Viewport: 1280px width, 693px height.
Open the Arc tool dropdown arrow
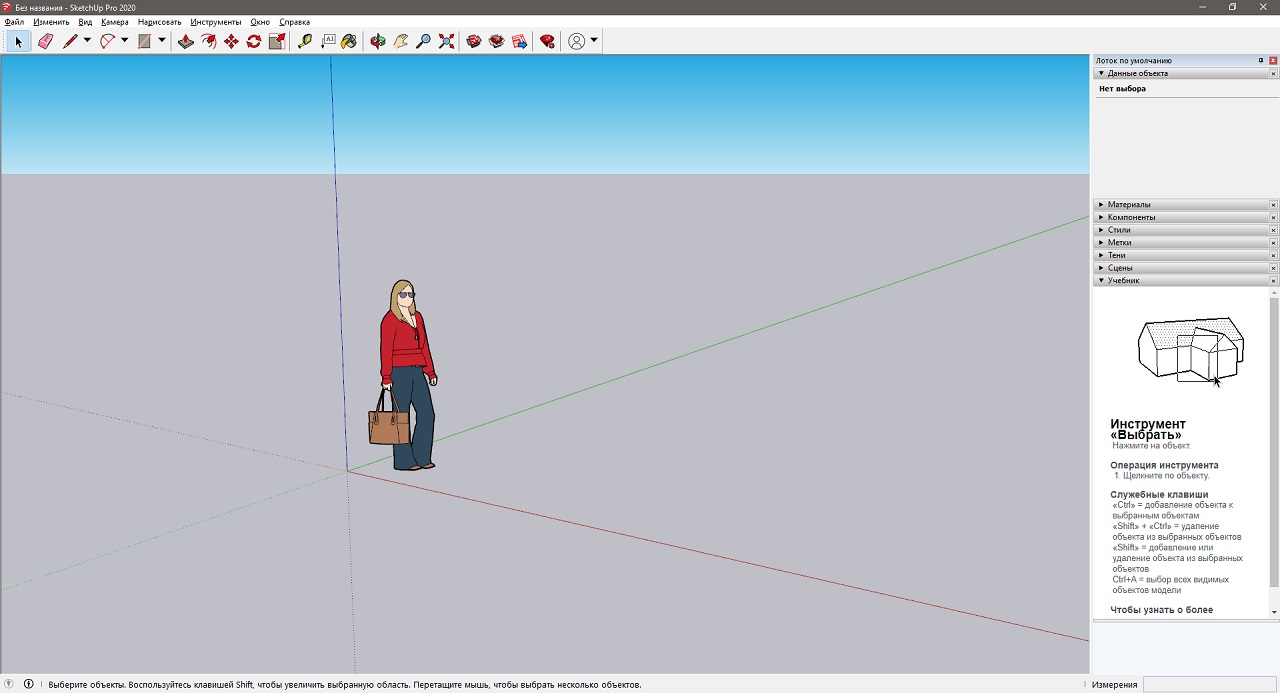click(x=125, y=41)
